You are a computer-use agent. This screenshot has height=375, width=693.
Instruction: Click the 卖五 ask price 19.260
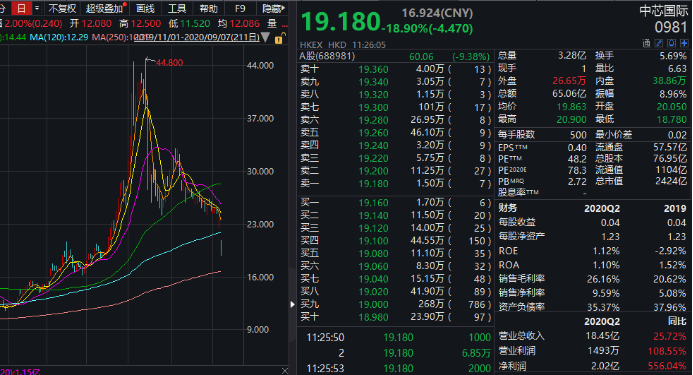tap(373, 133)
